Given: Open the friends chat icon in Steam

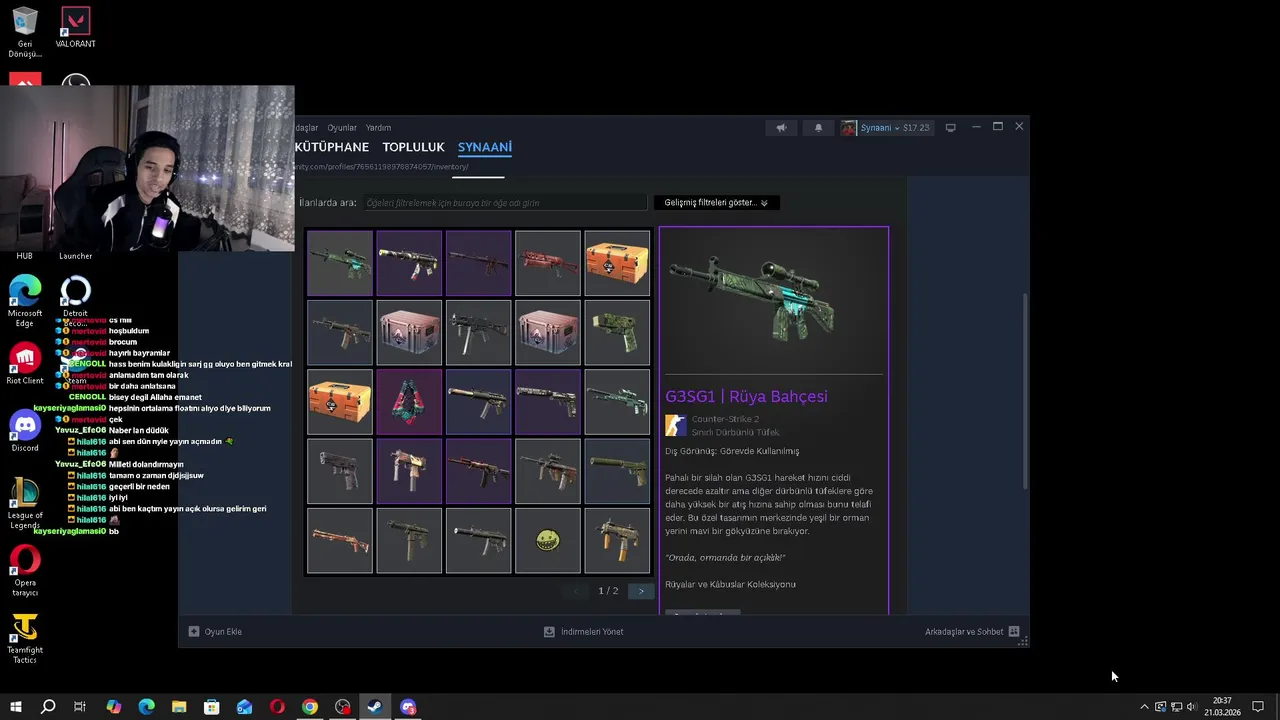Looking at the screenshot, I should [x=1014, y=632].
